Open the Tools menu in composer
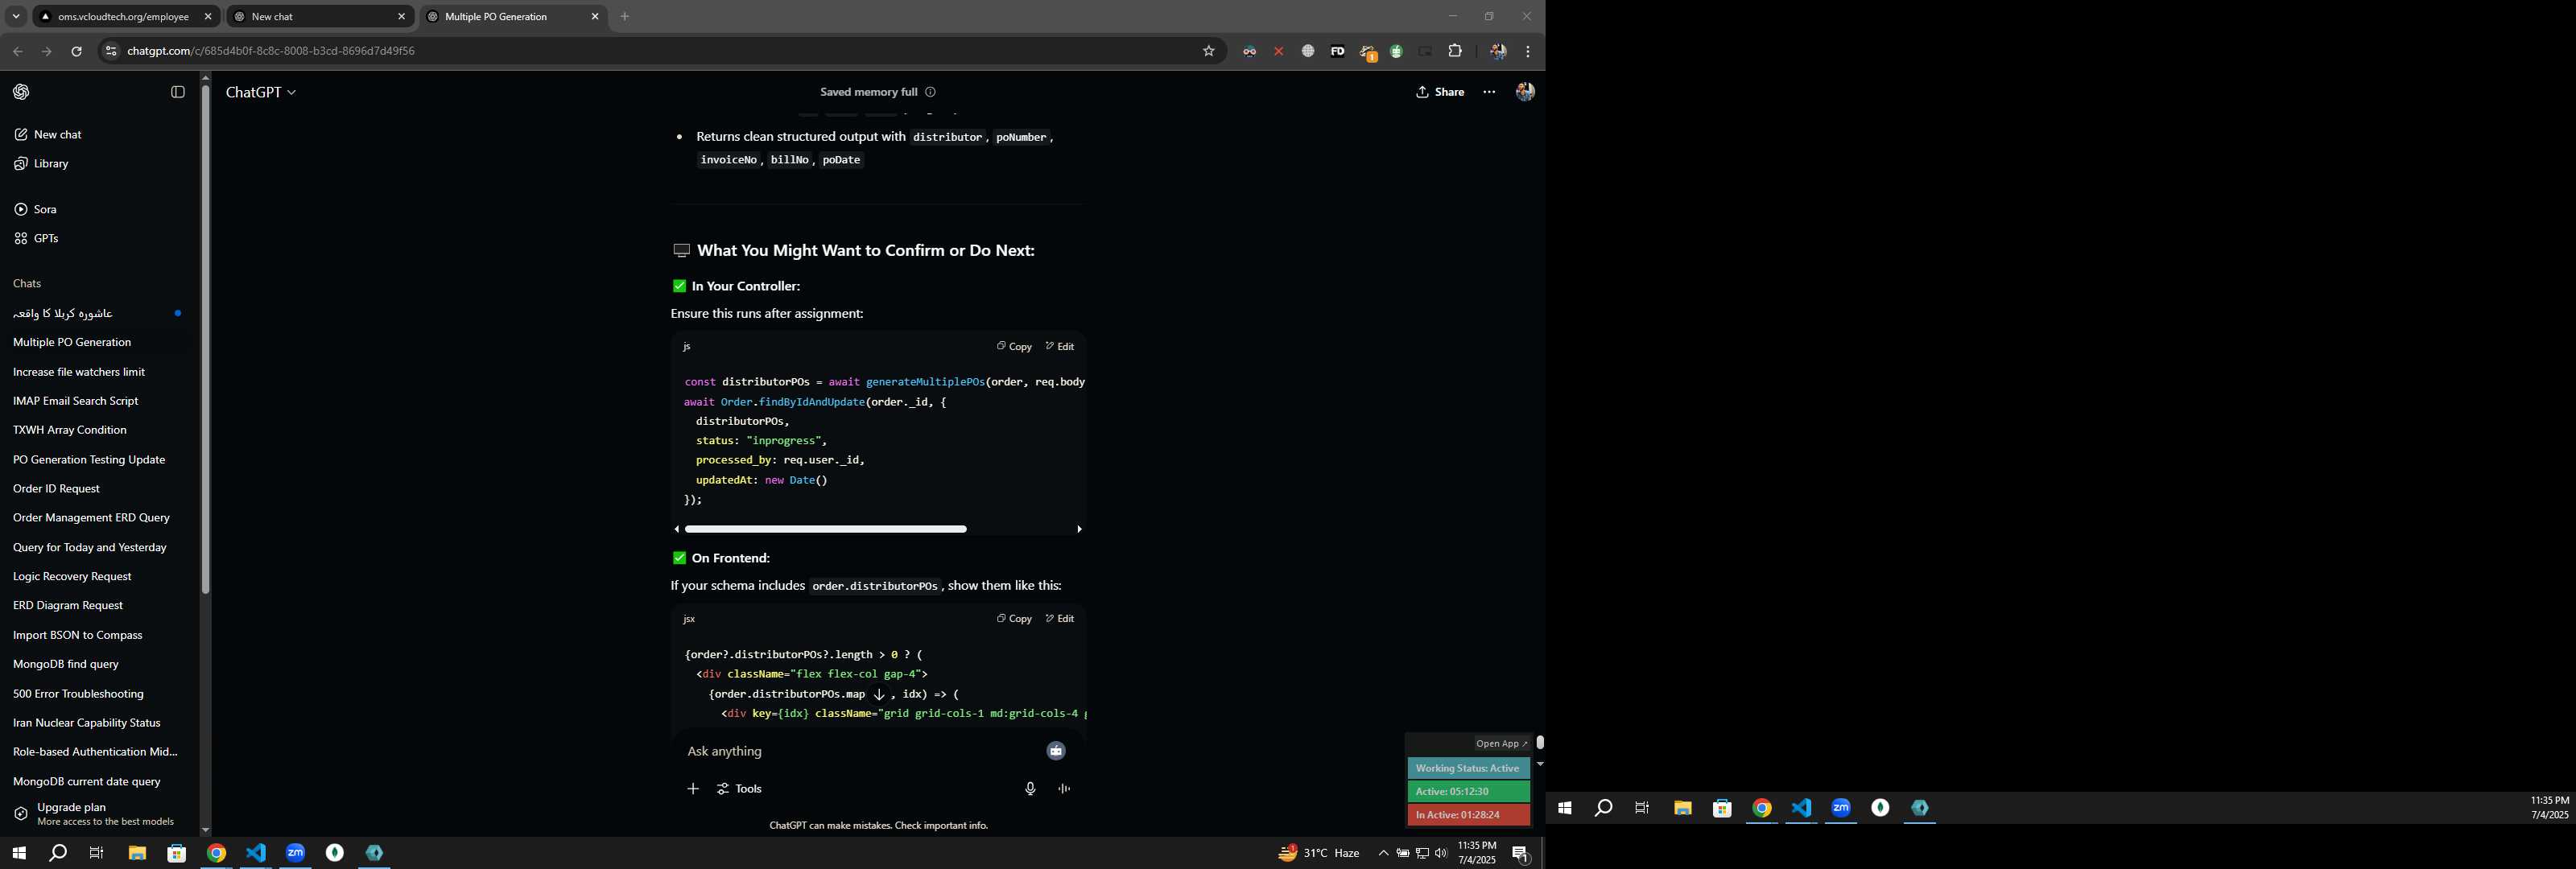Screen dimensions: 2576x869 click(x=739, y=789)
